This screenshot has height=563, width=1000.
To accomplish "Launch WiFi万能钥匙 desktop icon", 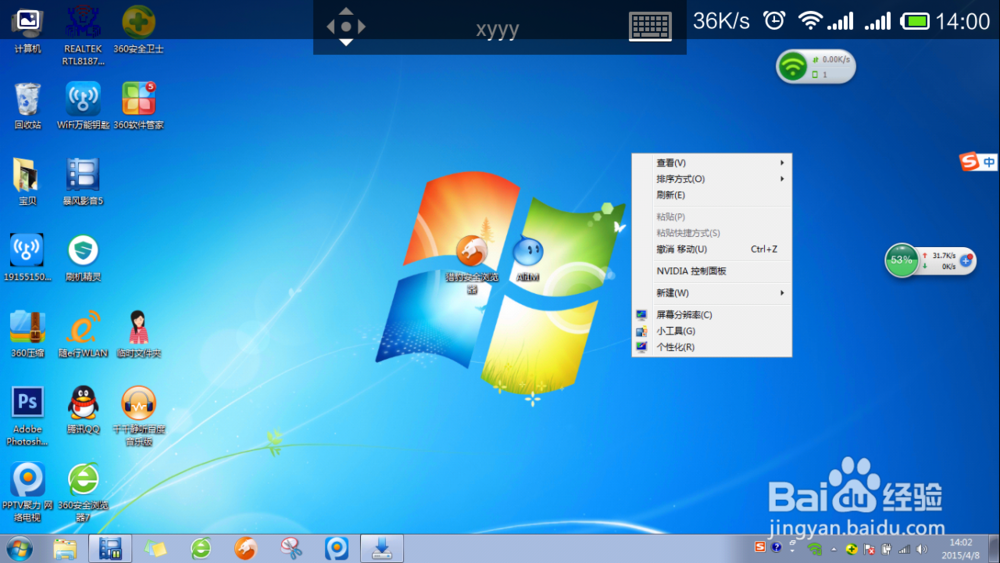I will coord(83,105).
